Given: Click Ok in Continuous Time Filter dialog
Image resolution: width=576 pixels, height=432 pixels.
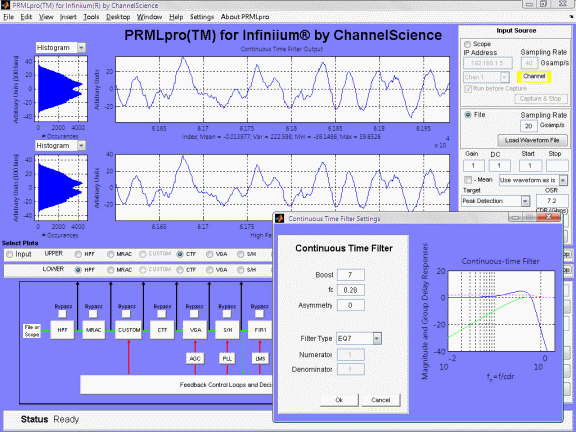Looking at the screenshot, I should click(x=339, y=400).
